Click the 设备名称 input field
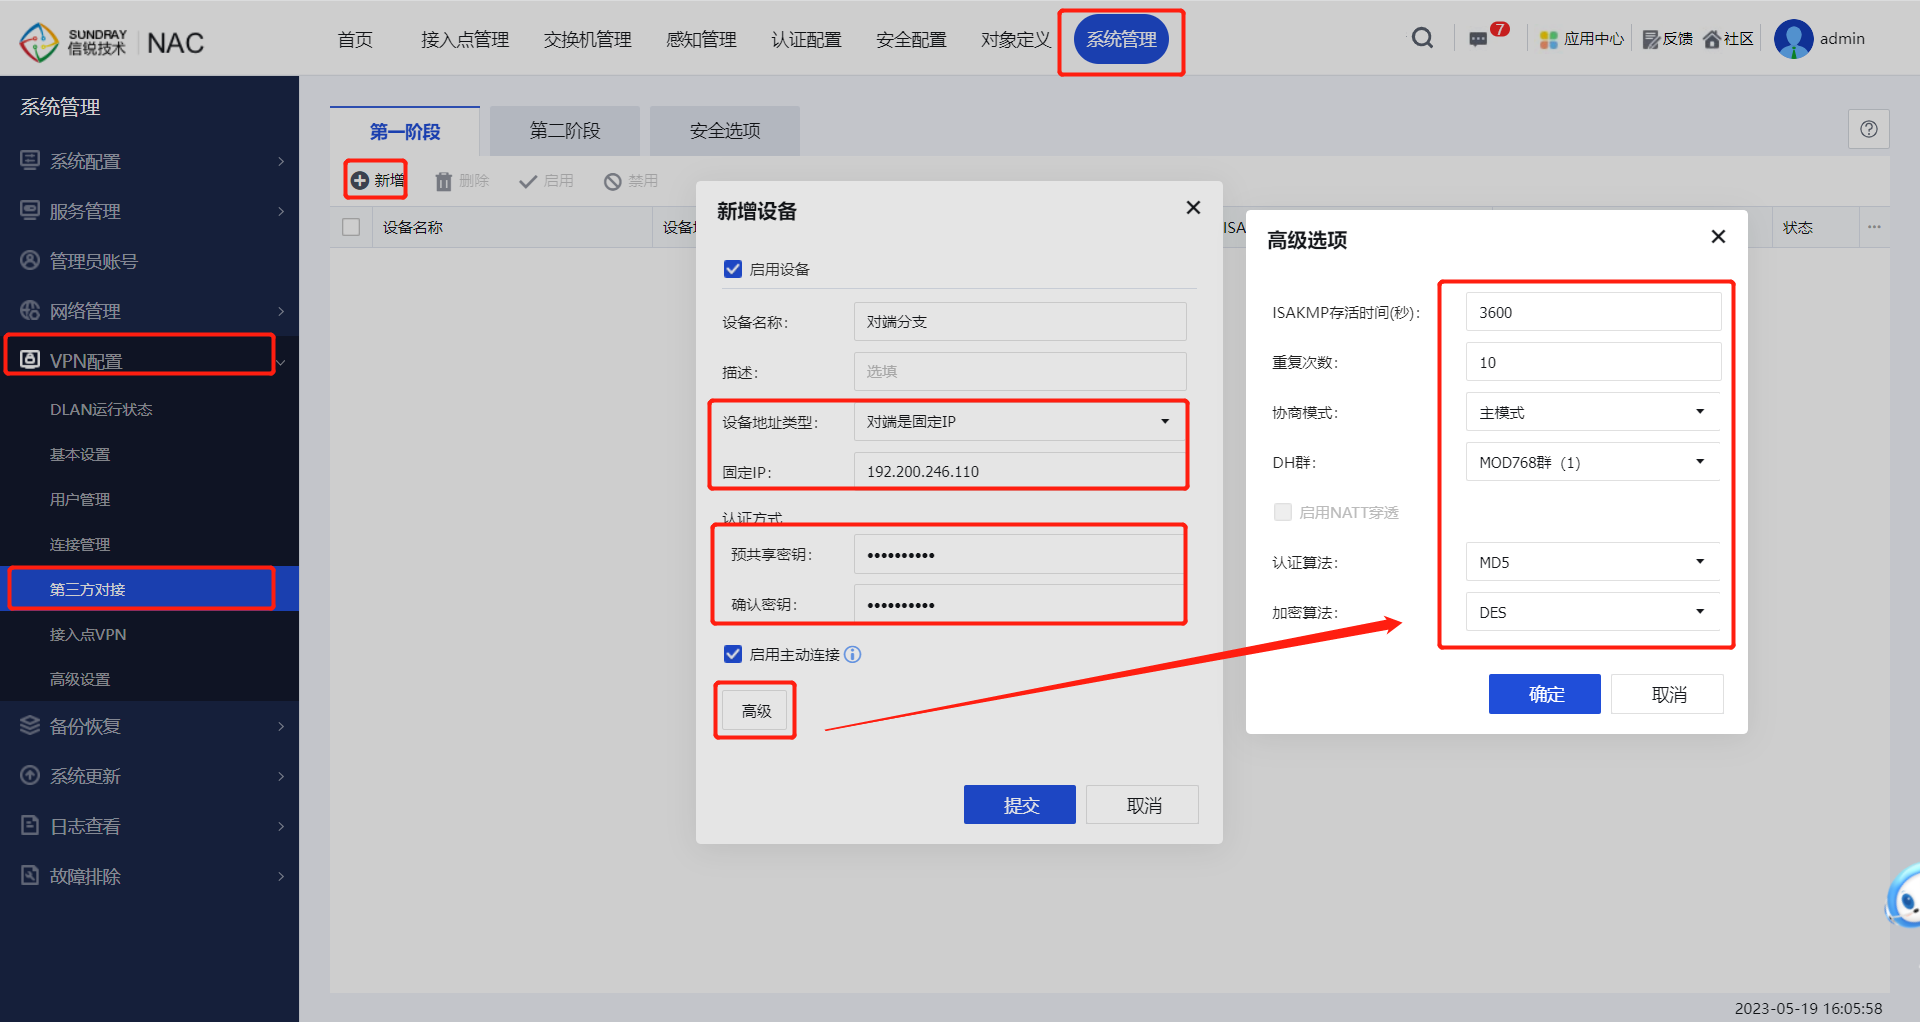The height and width of the screenshot is (1022, 1920). (x=1020, y=322)
